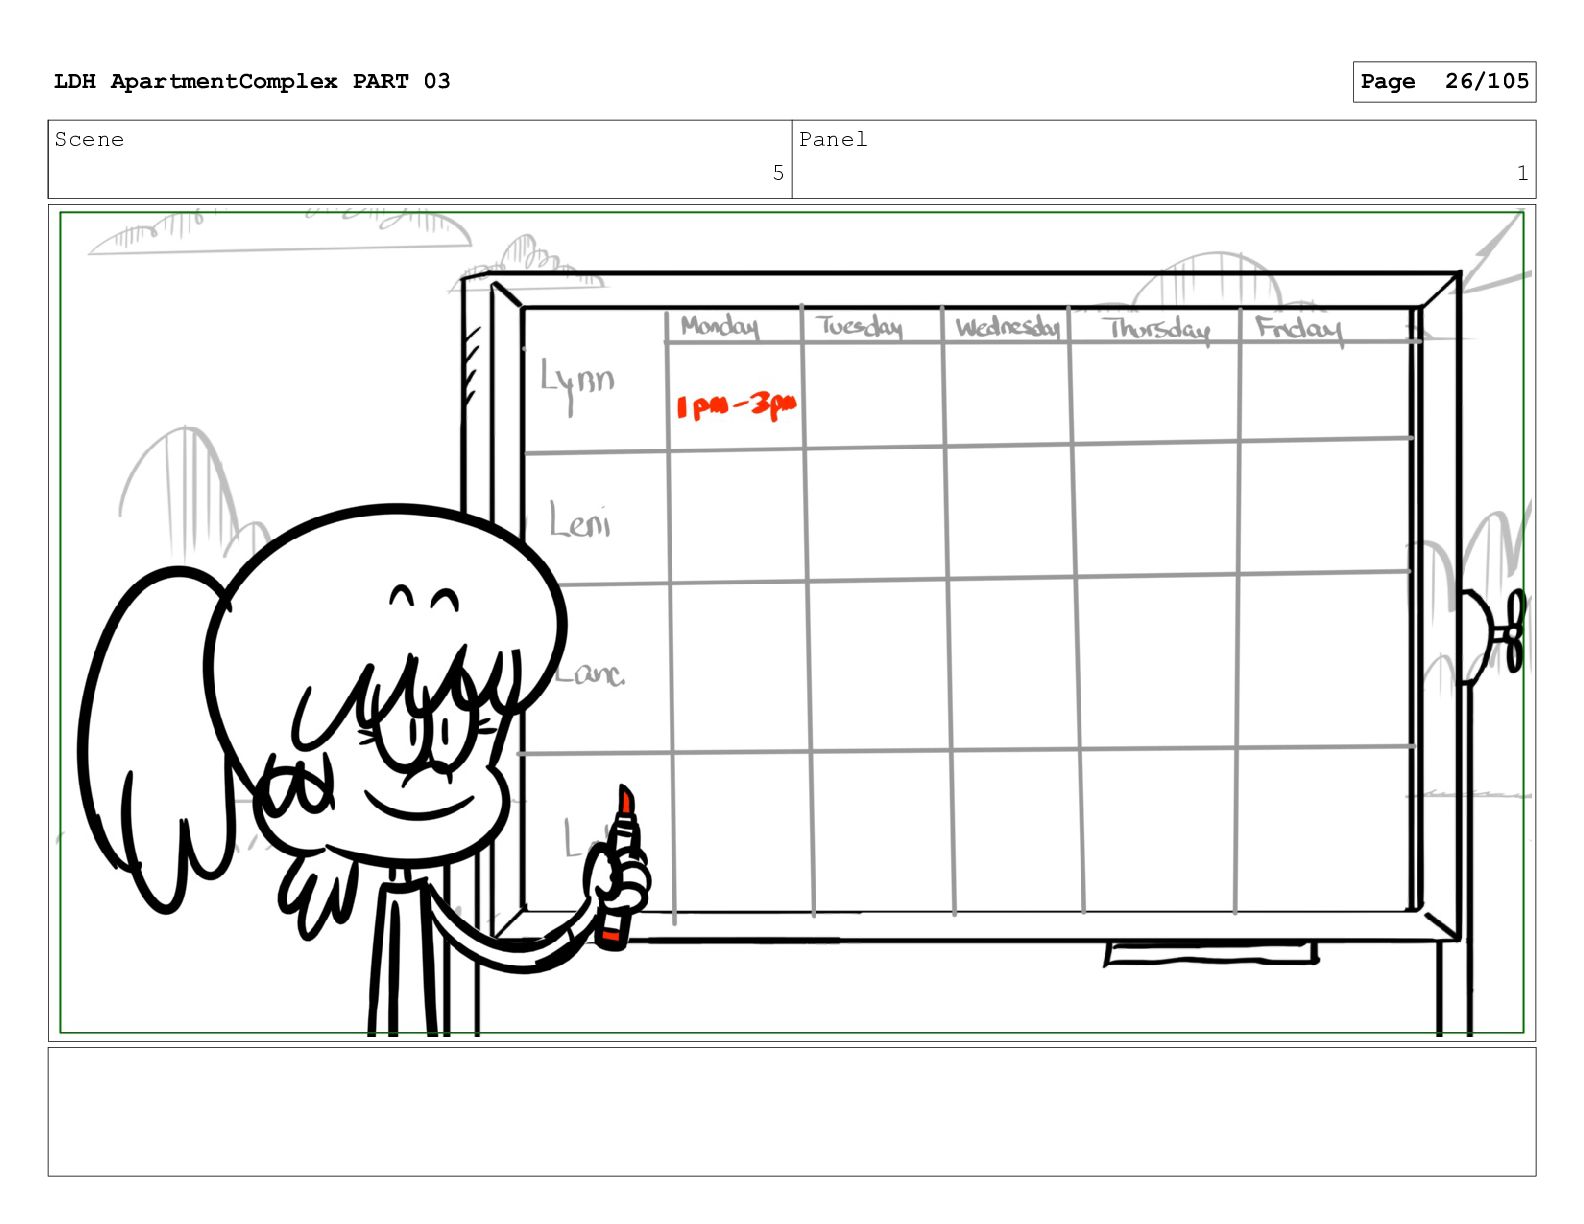Click the 'Leni' row name on whiteboard
1584x1224 pixels.
[580, 521]
